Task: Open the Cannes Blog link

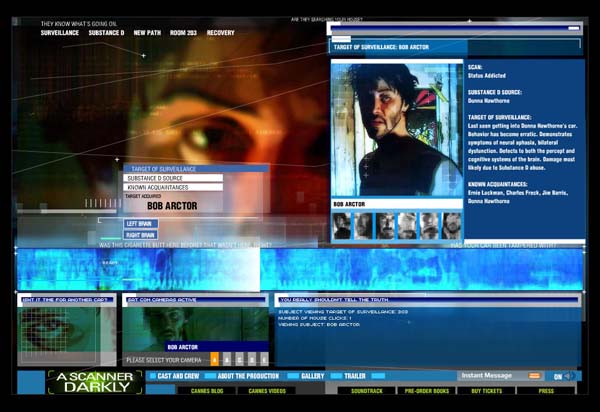Action: 207,391
